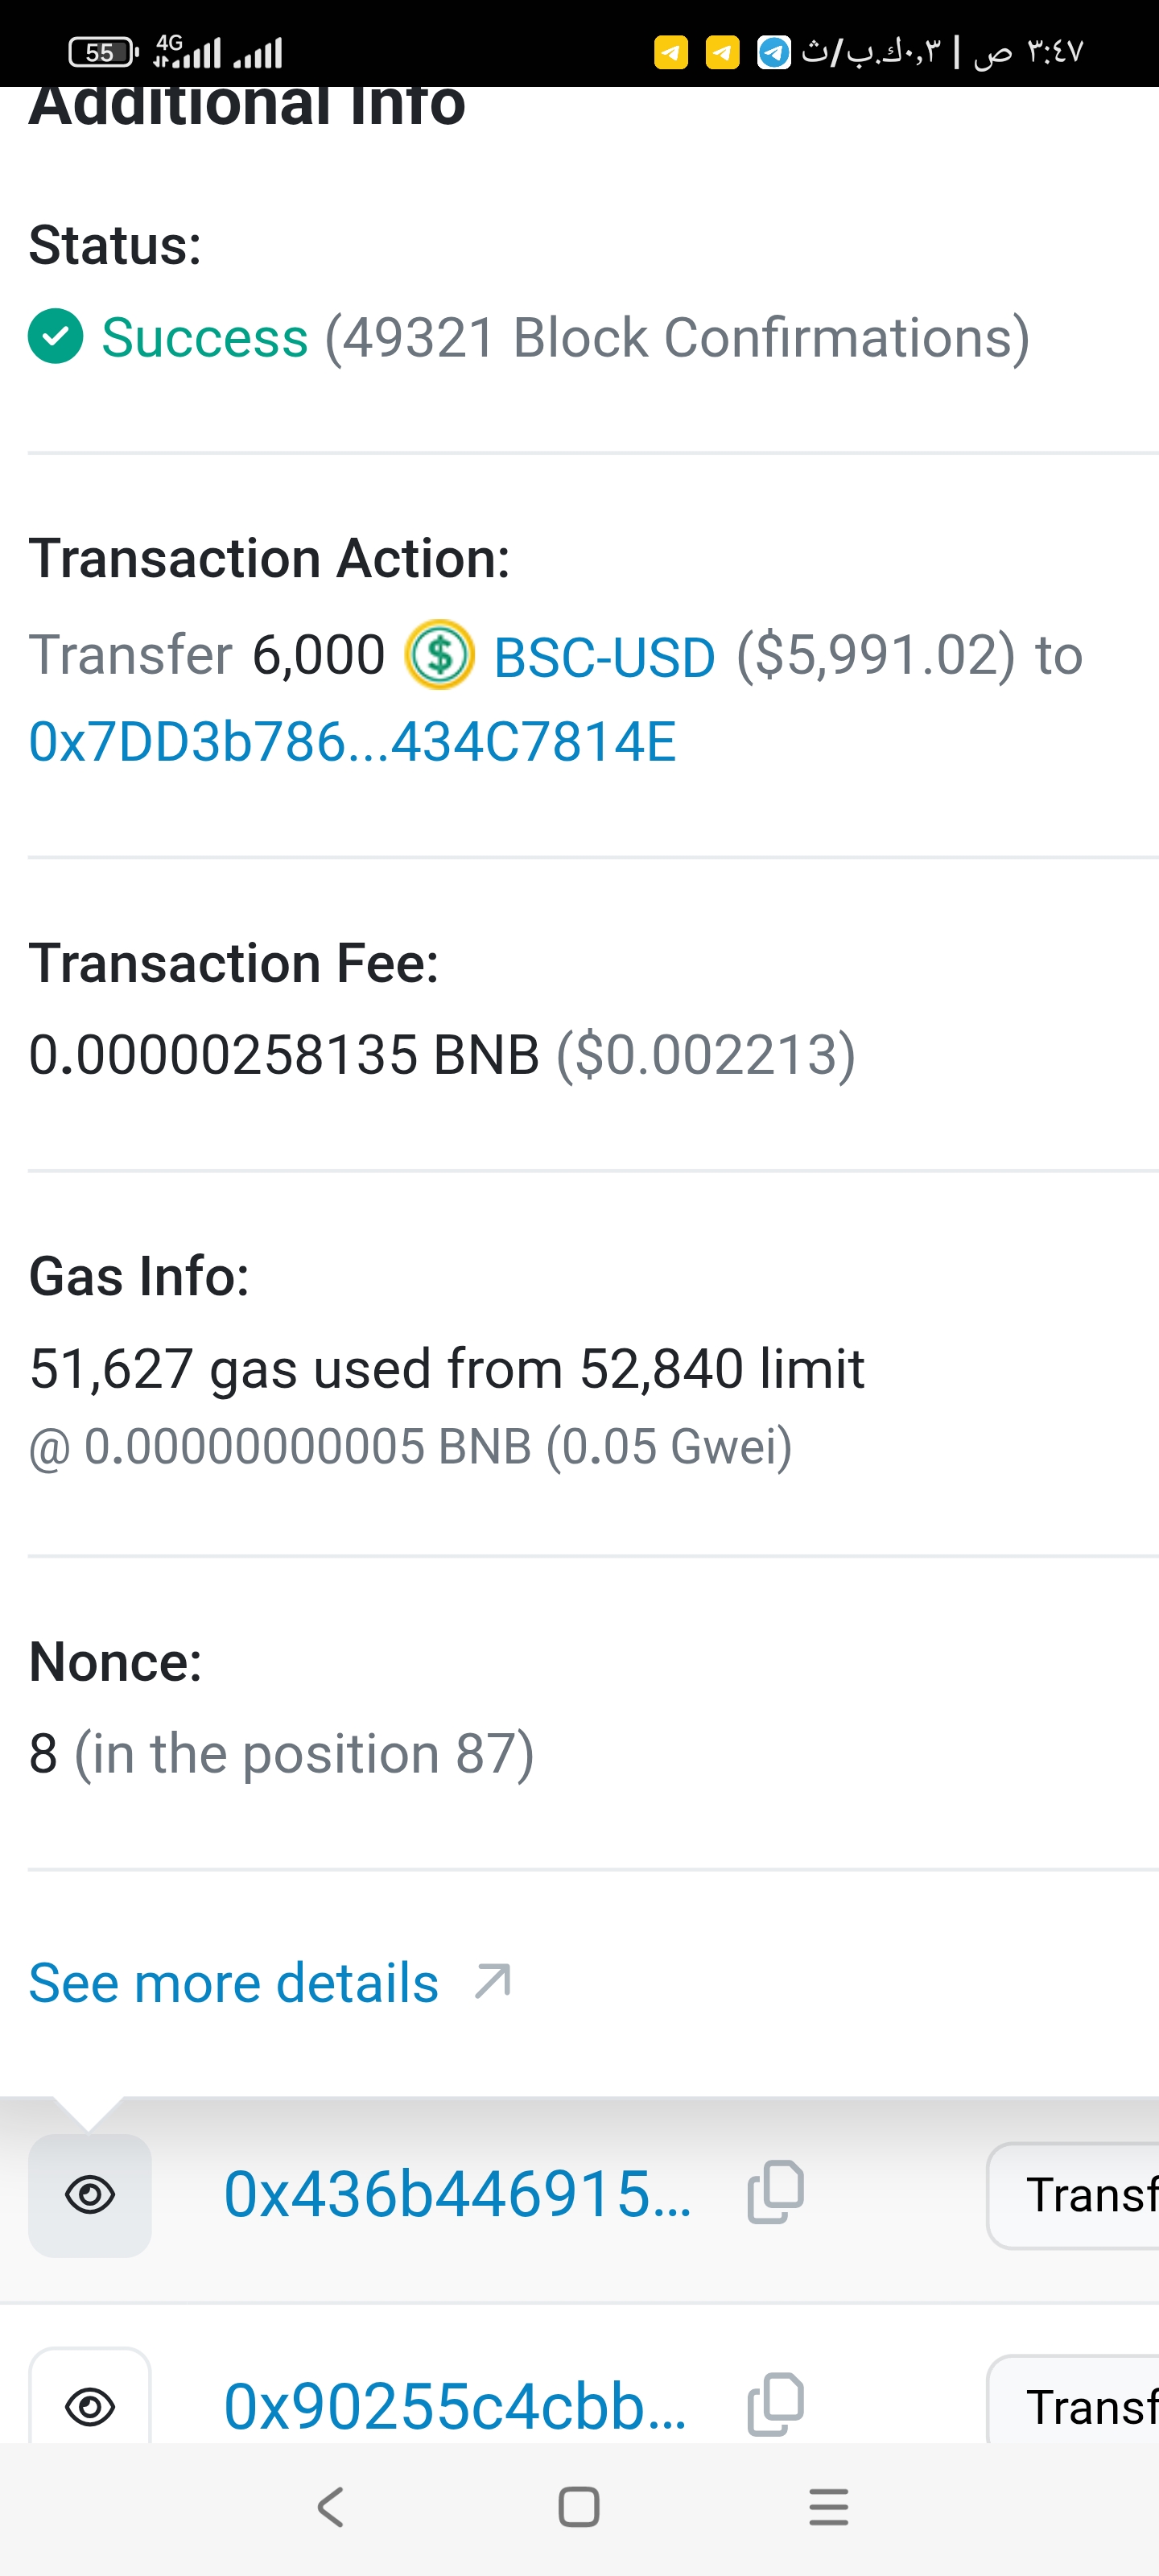This screenshot has height=2576, width=1159.
Task: Copy the 0x436b446915 transaction hash
Action: pyautogui.click(x=776, y=2193)
